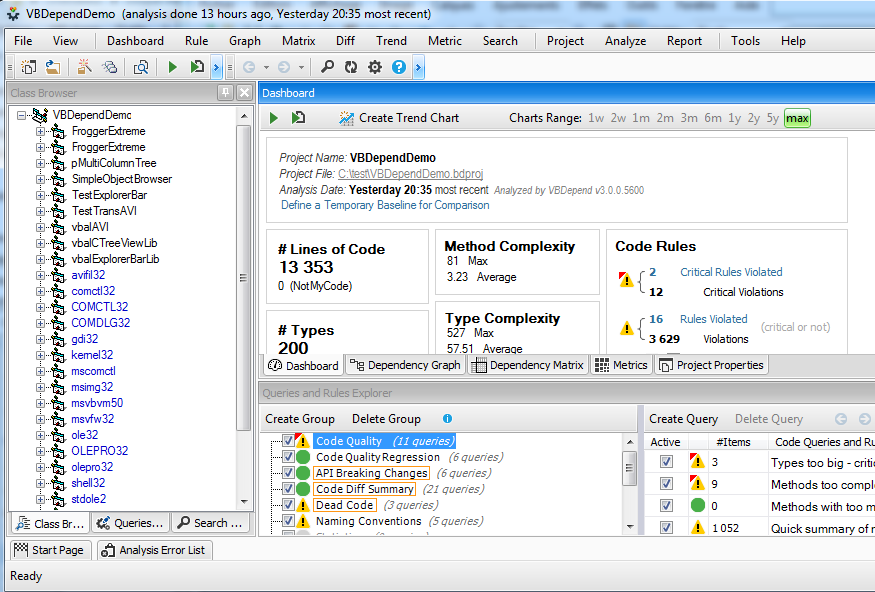Click the blue info icon beside Delete Group
Image resolution: width=875 pixels, height=592 pixels.
coord(447,419)
